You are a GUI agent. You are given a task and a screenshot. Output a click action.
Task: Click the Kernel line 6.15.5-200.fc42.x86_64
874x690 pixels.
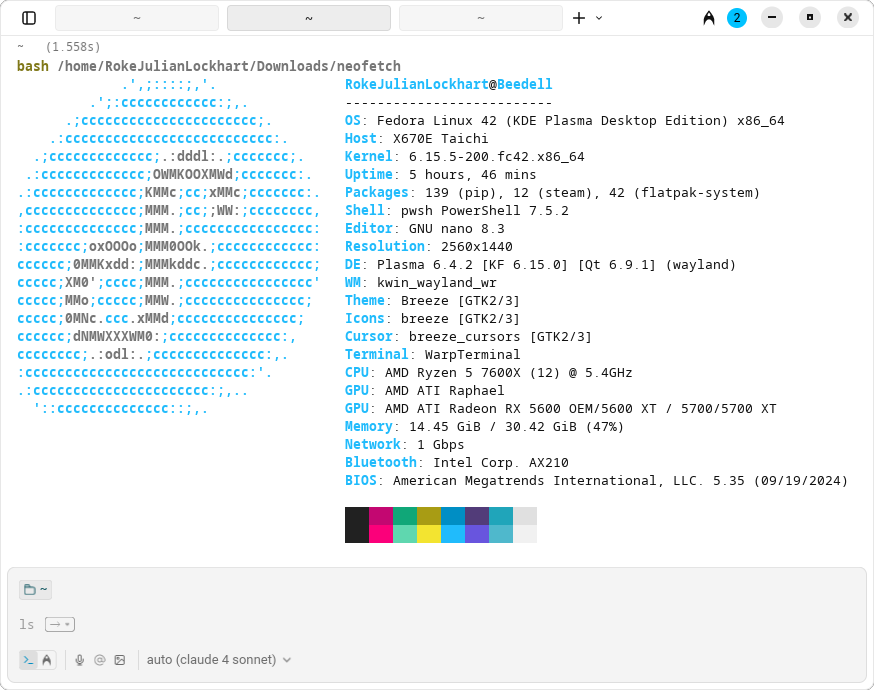464,157
